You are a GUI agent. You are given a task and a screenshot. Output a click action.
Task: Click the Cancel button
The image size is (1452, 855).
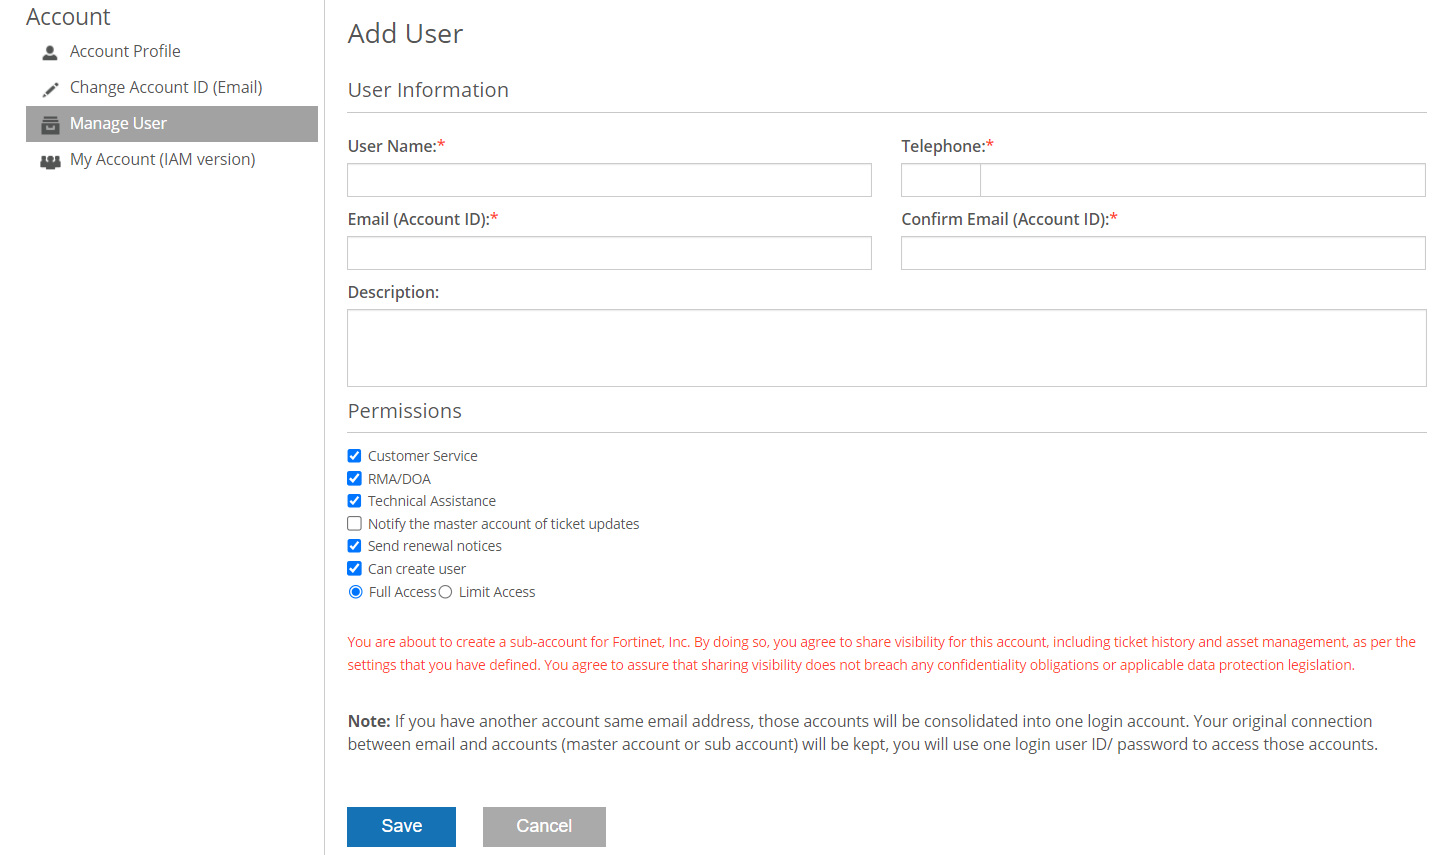click(544, 826)
